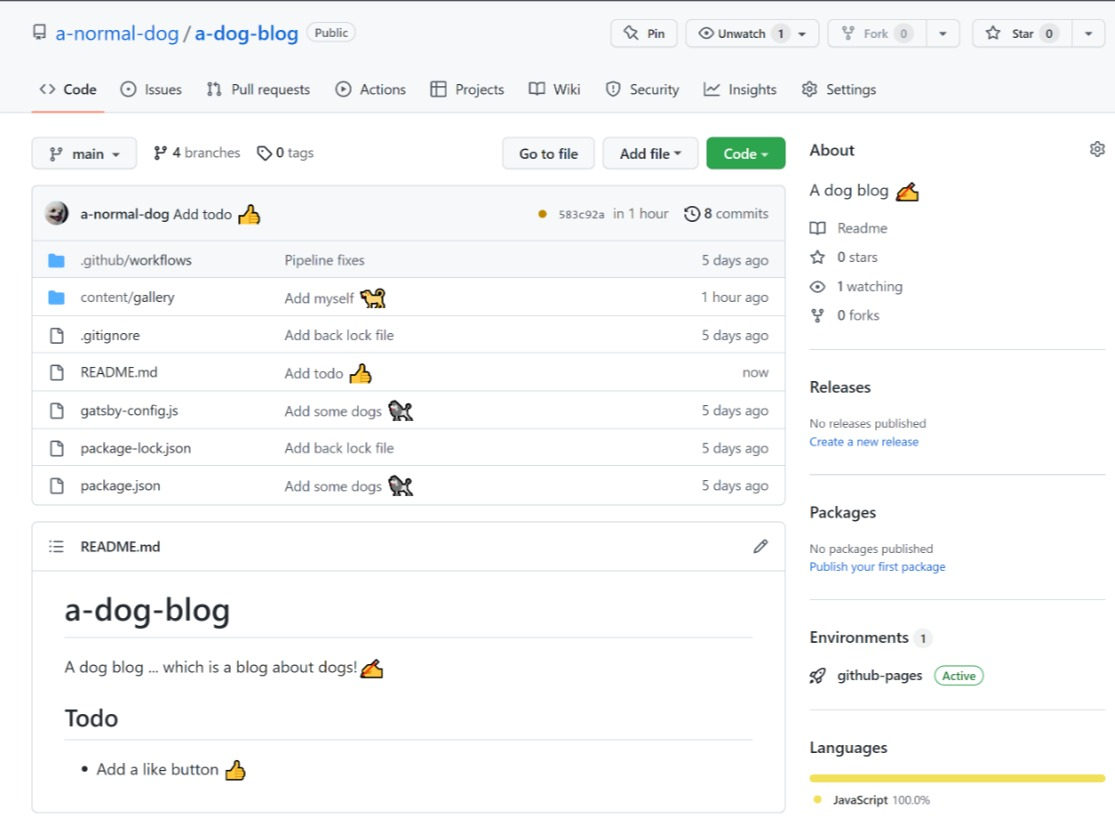Click the repository icon beside a-normal-dog

point(40,33)
